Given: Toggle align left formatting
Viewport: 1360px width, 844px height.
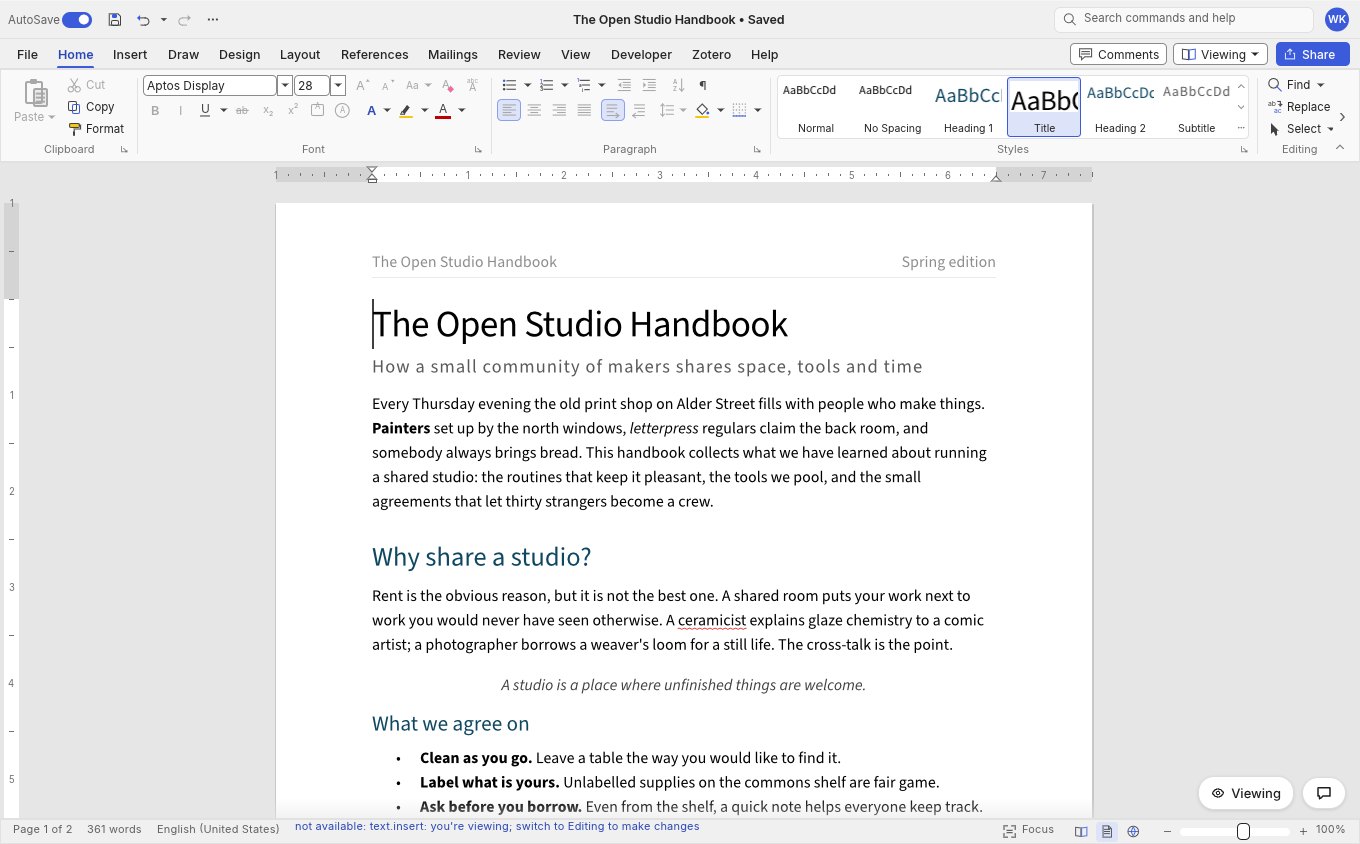Looking at the screenshot, I should click(x=509, y=110).
